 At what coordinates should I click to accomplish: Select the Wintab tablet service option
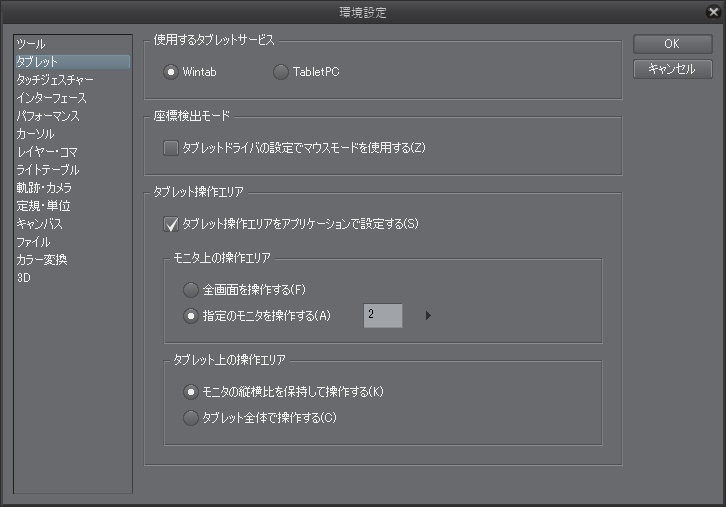(x=171, y=72)
